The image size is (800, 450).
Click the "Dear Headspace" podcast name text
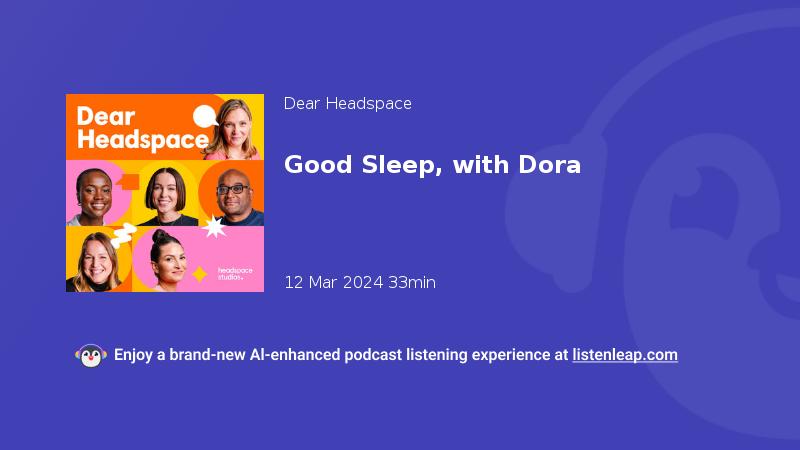pos(347,104)
